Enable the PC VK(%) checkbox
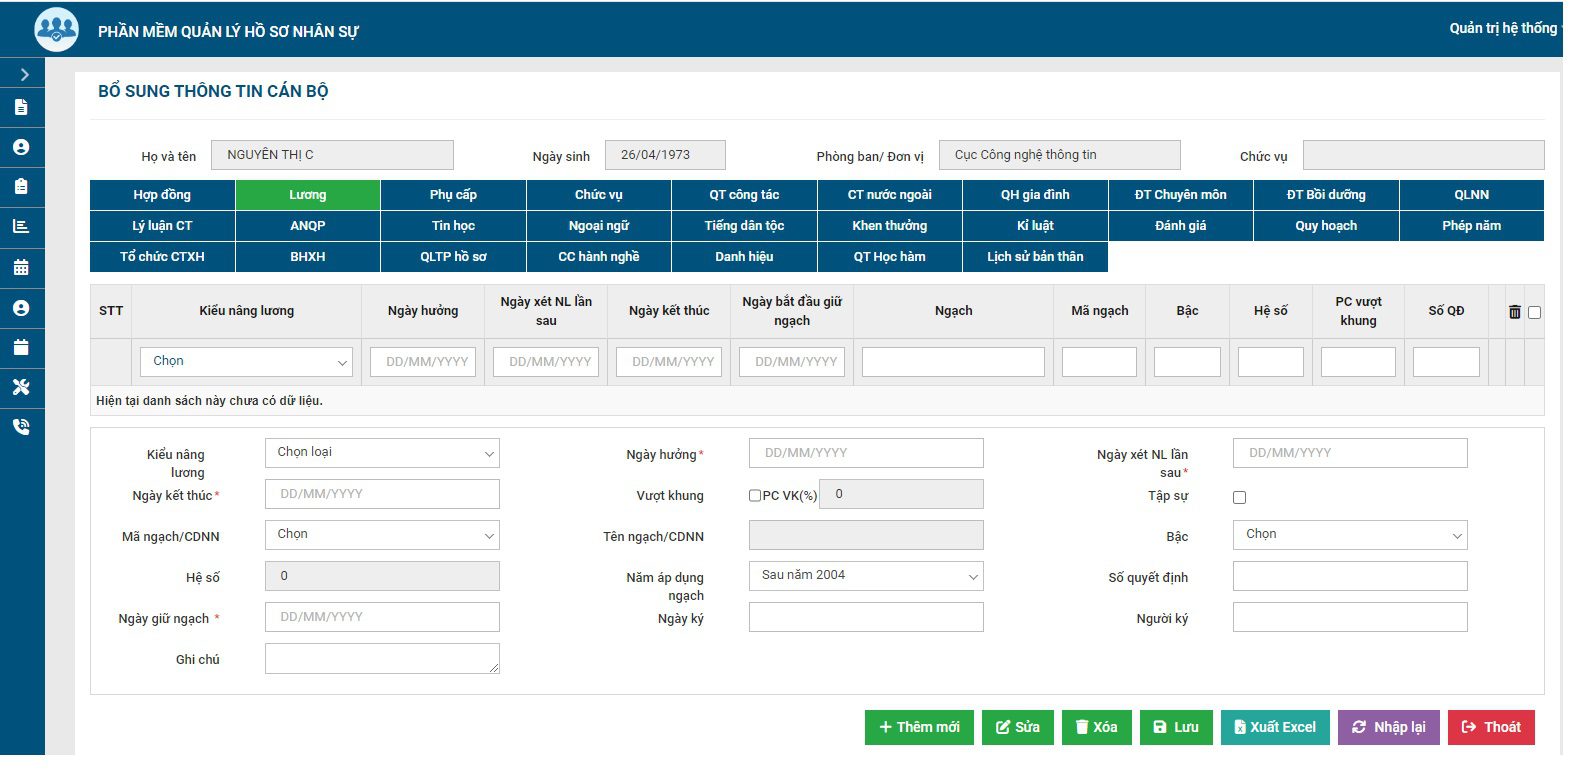This screenshot has height=769, width=1583. tap(755, 495)
